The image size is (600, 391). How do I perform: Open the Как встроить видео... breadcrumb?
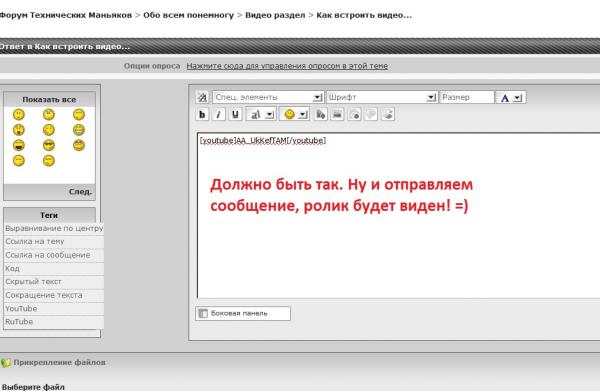[364, 15]
